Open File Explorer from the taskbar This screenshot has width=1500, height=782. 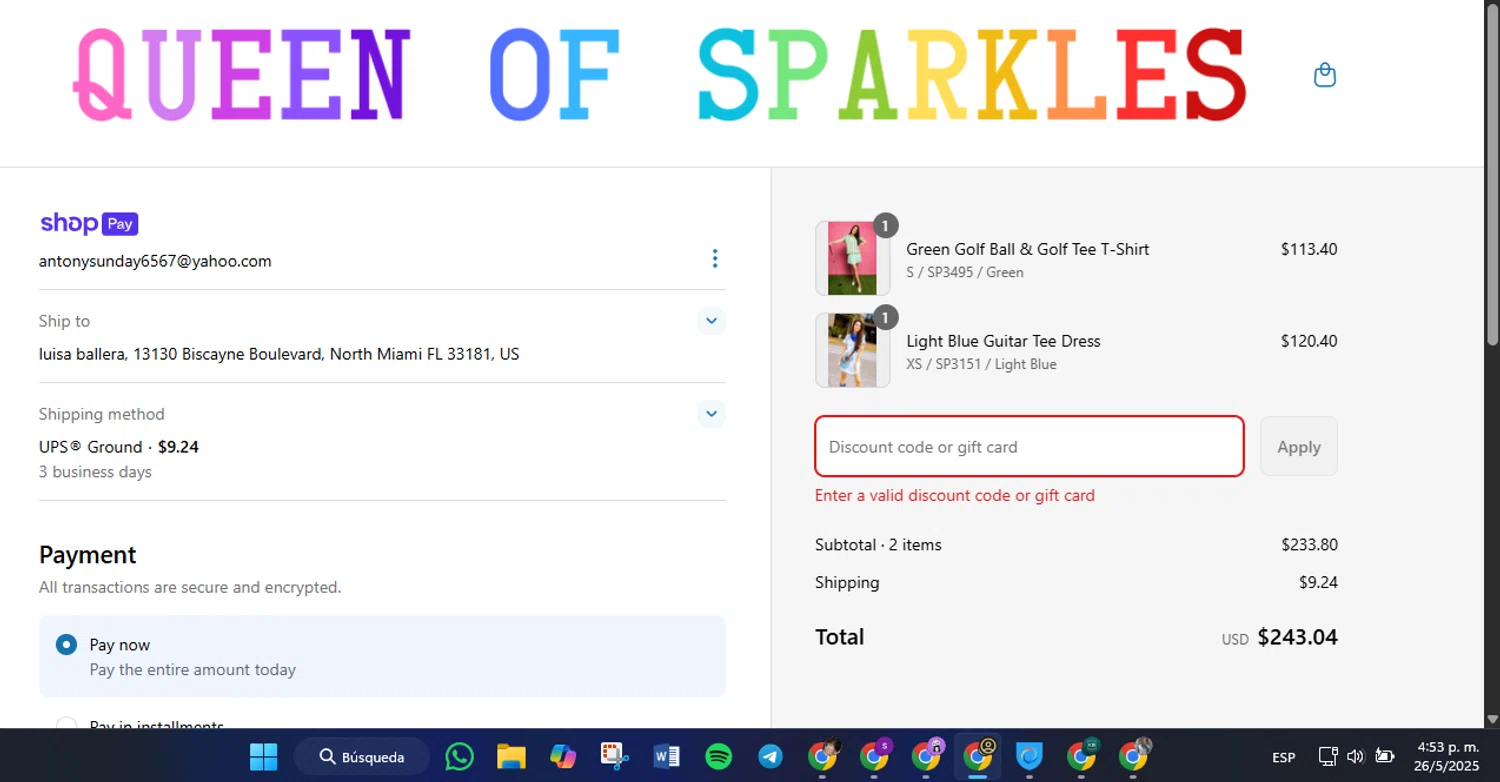[511, 757]
